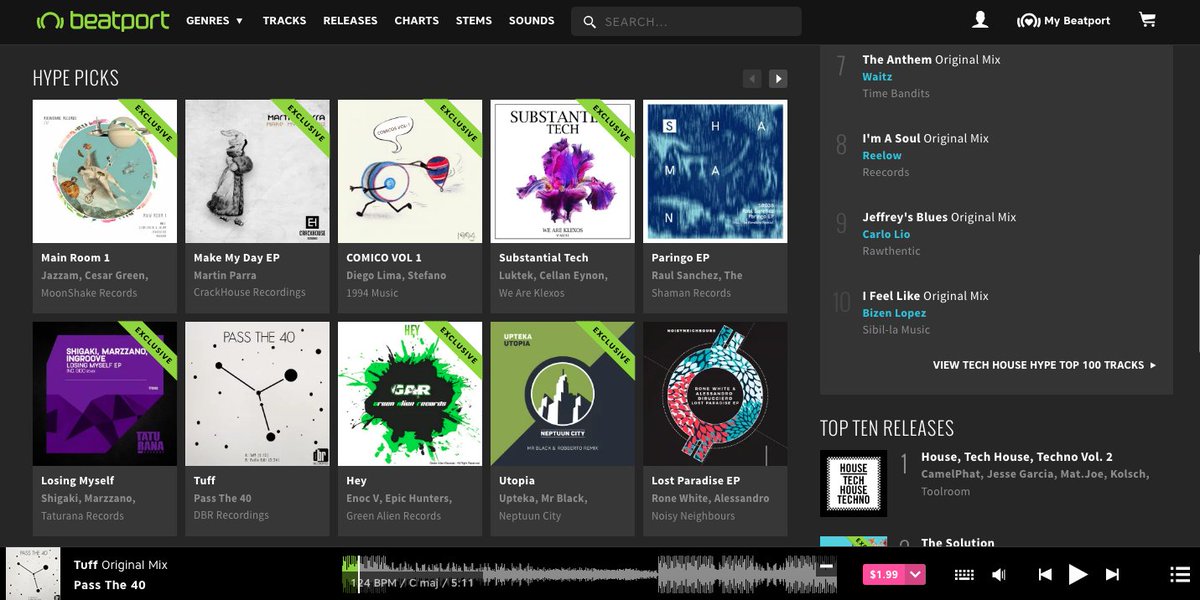1200x600 pixels.
Task: Open artist Waitz link
Action: point(877,76)
